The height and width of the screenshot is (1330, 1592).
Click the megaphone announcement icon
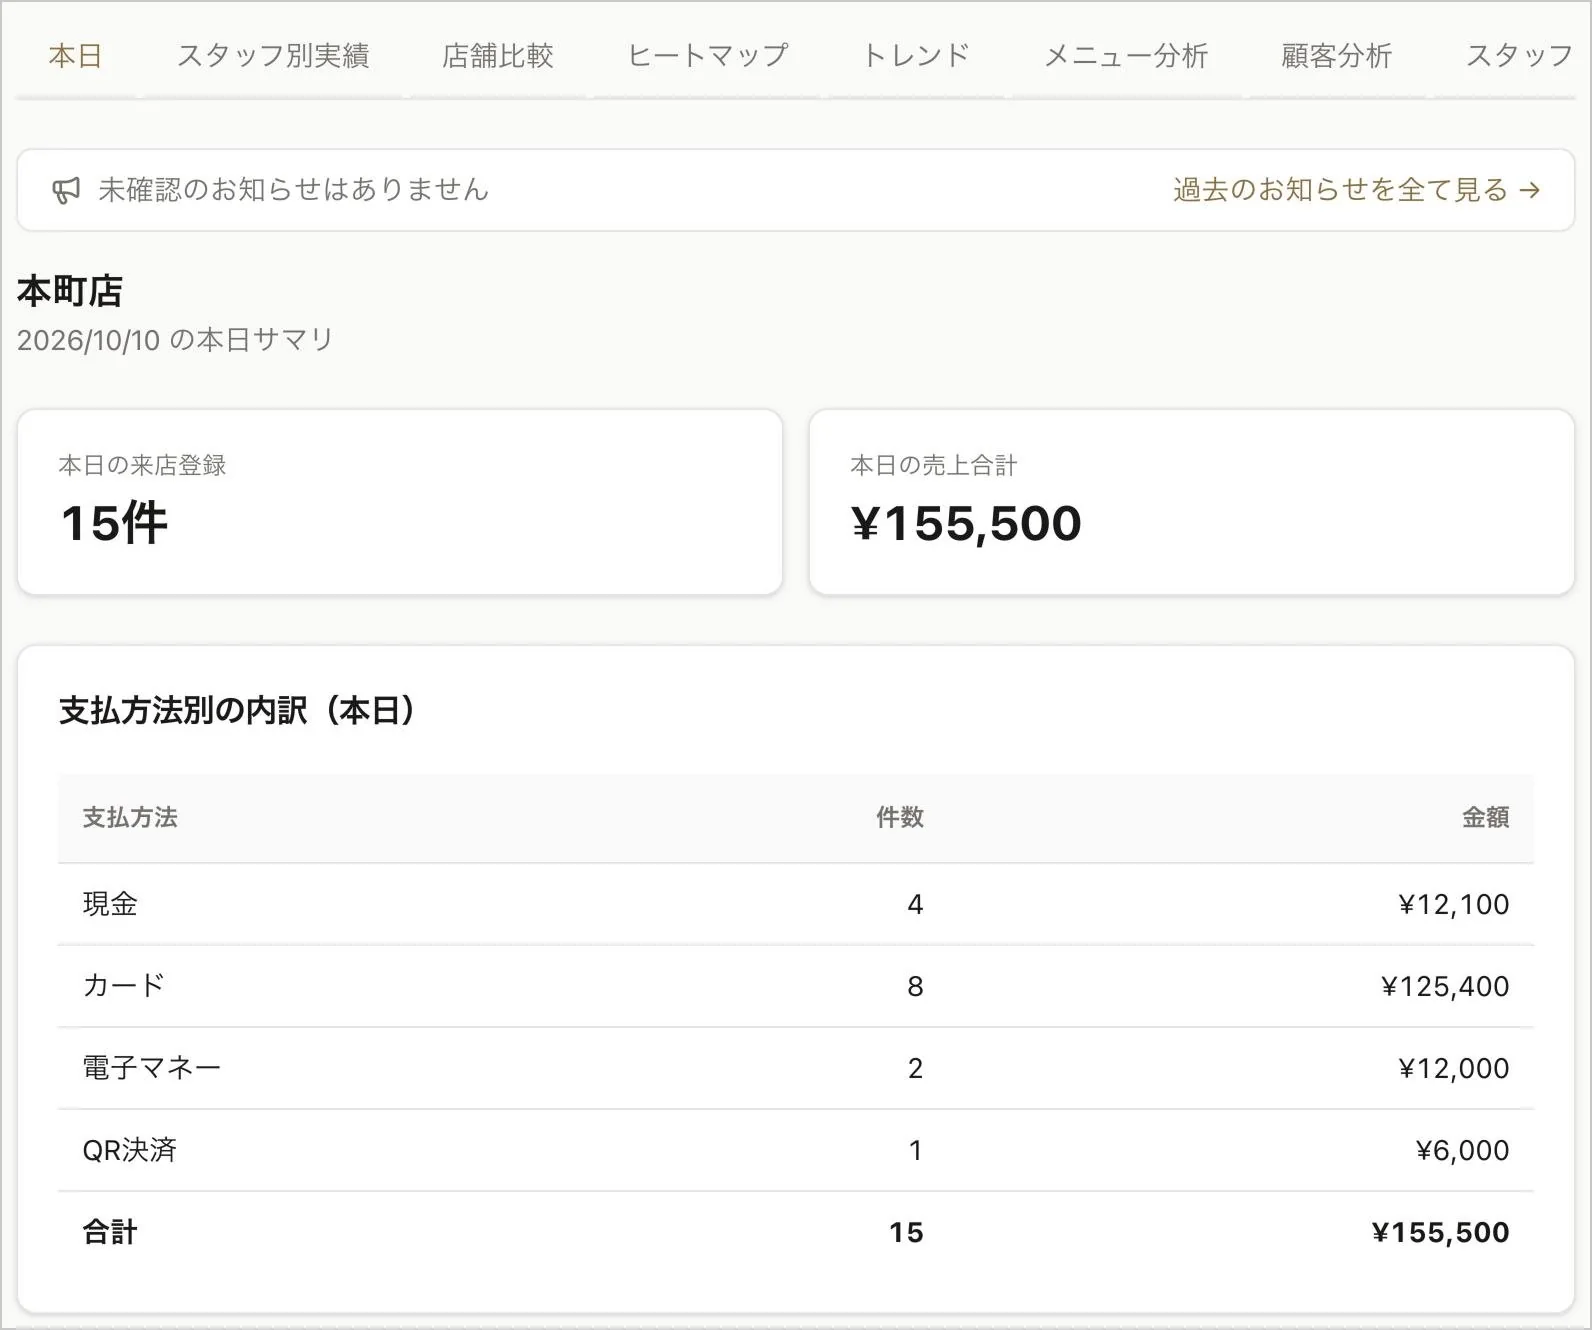(66, 190)
